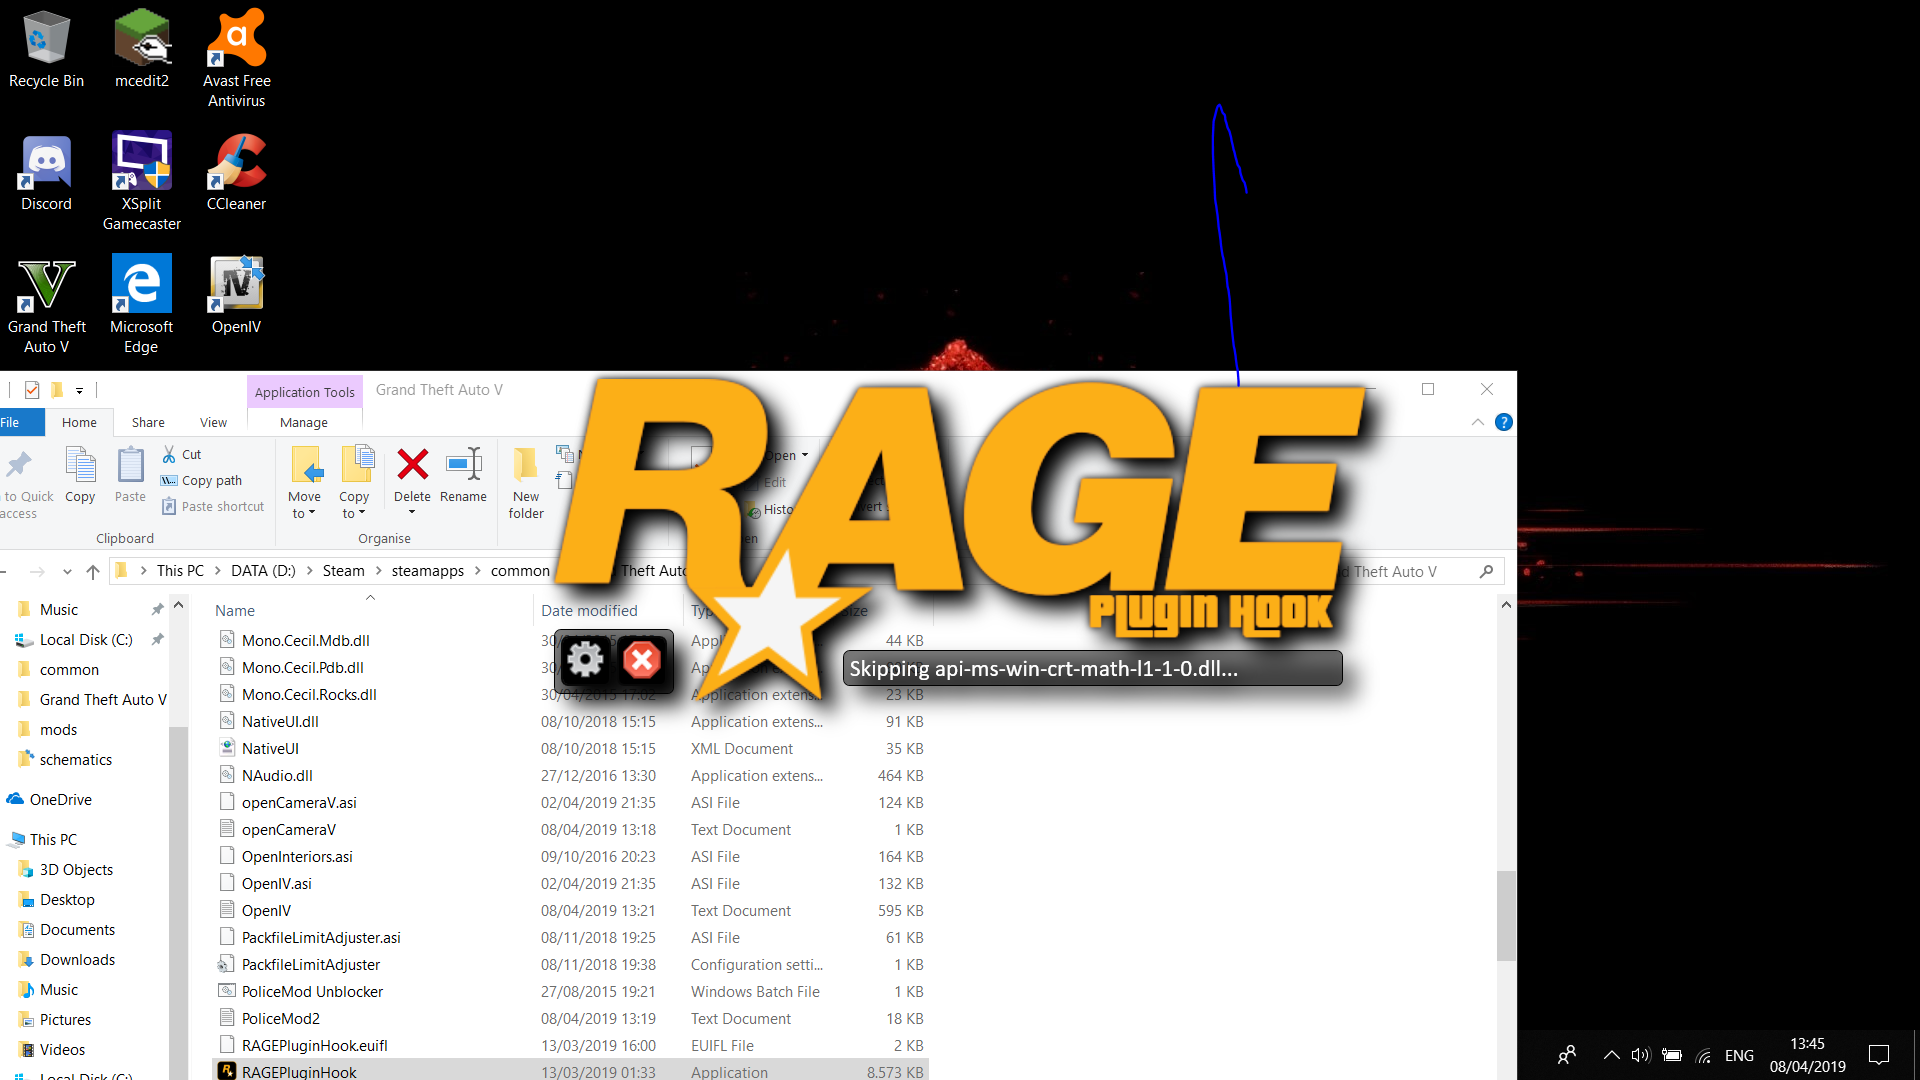Click the Cut scissors button
This screenshot has width=1920, height=1080.
click(182, 454)
